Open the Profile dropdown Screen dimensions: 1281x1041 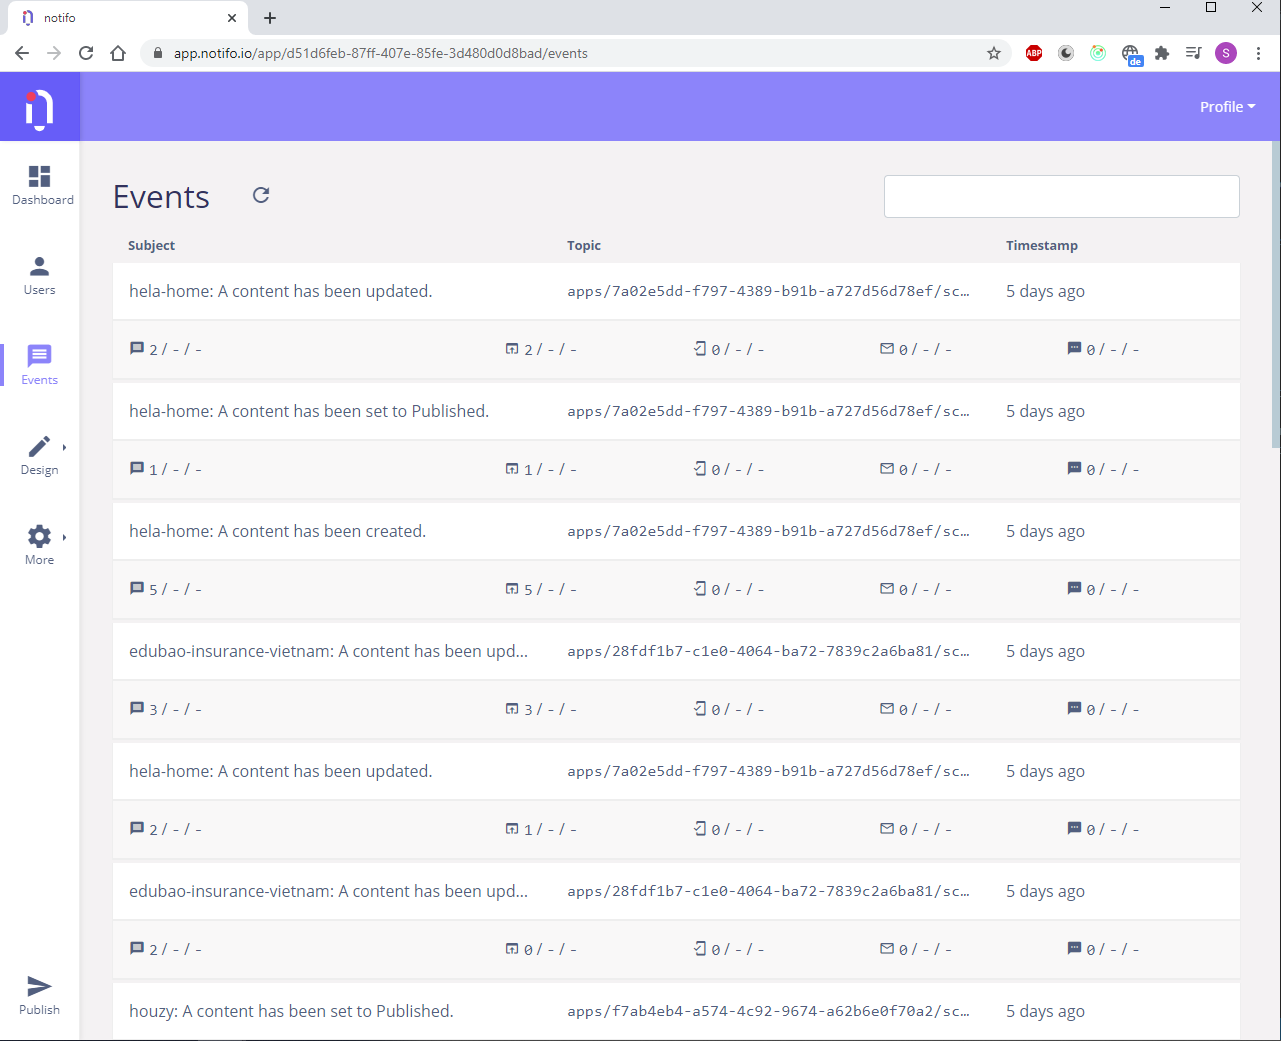[1227, 107]
